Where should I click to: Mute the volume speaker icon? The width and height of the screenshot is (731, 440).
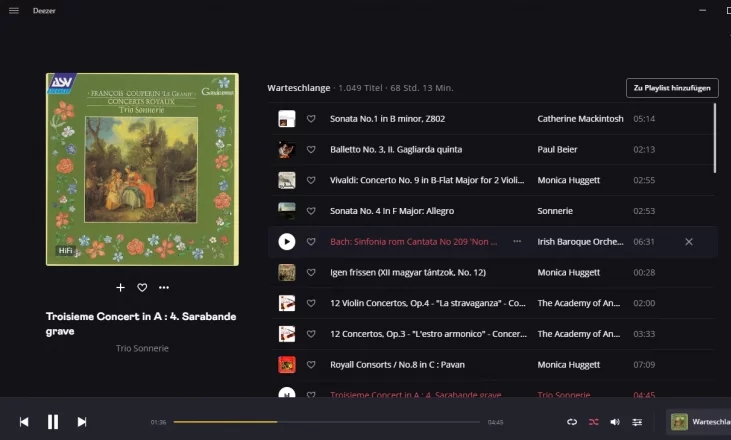pyautogui.click(x=615, y=422)
